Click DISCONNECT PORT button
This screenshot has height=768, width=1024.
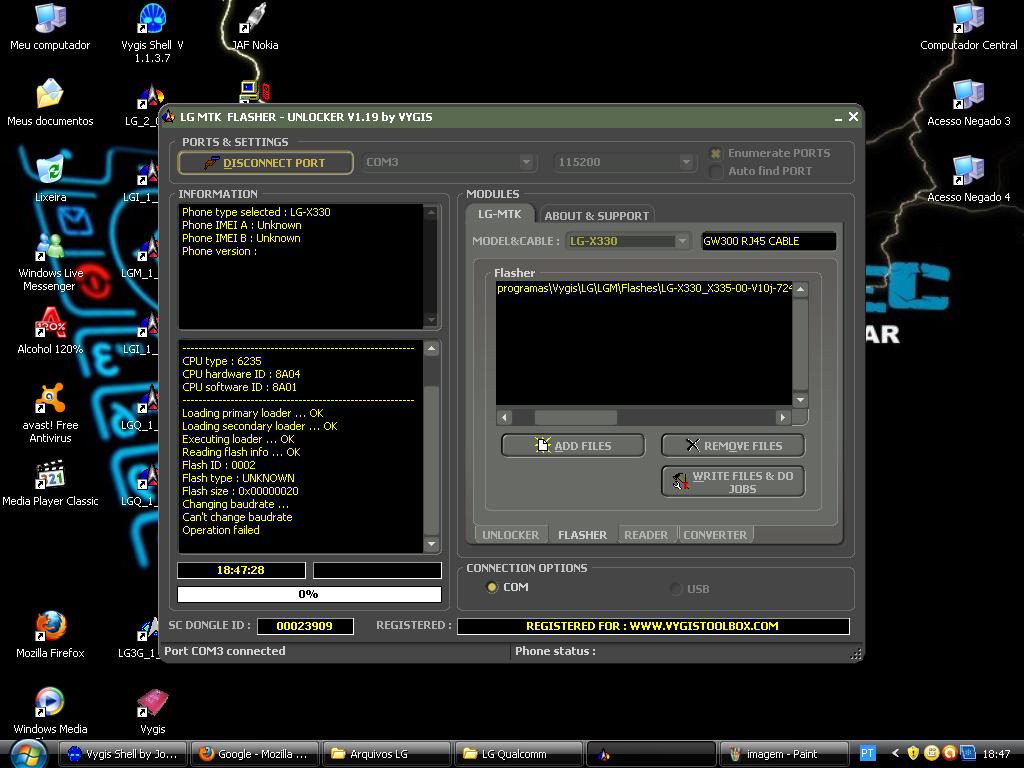pyautogui.click(x=265, y=163)
